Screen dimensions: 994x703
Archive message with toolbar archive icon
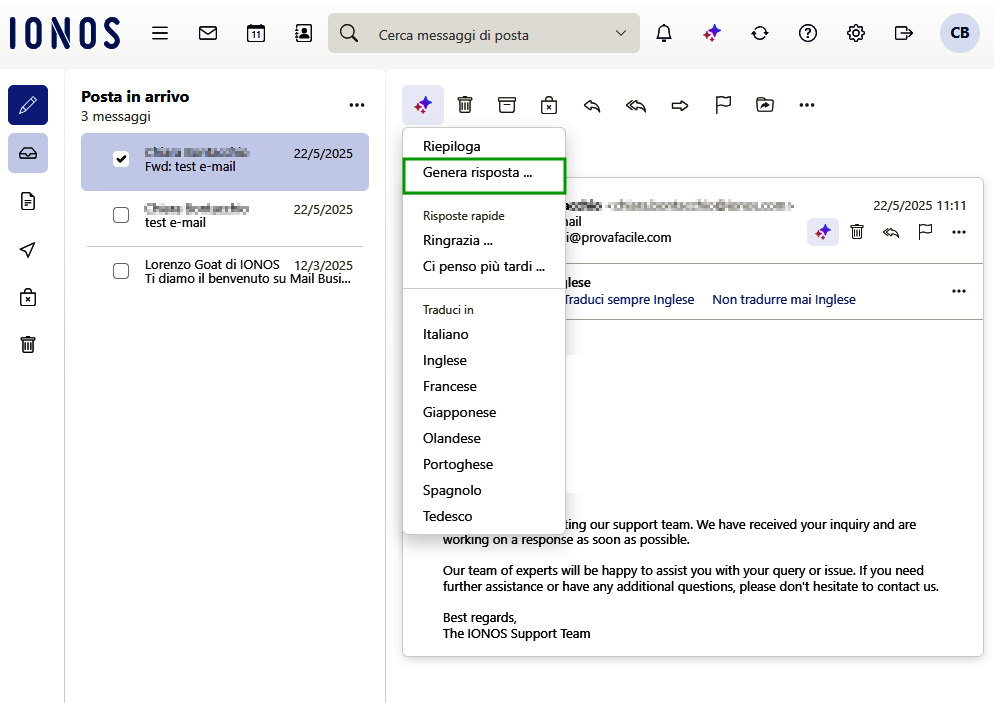[507, 105]
